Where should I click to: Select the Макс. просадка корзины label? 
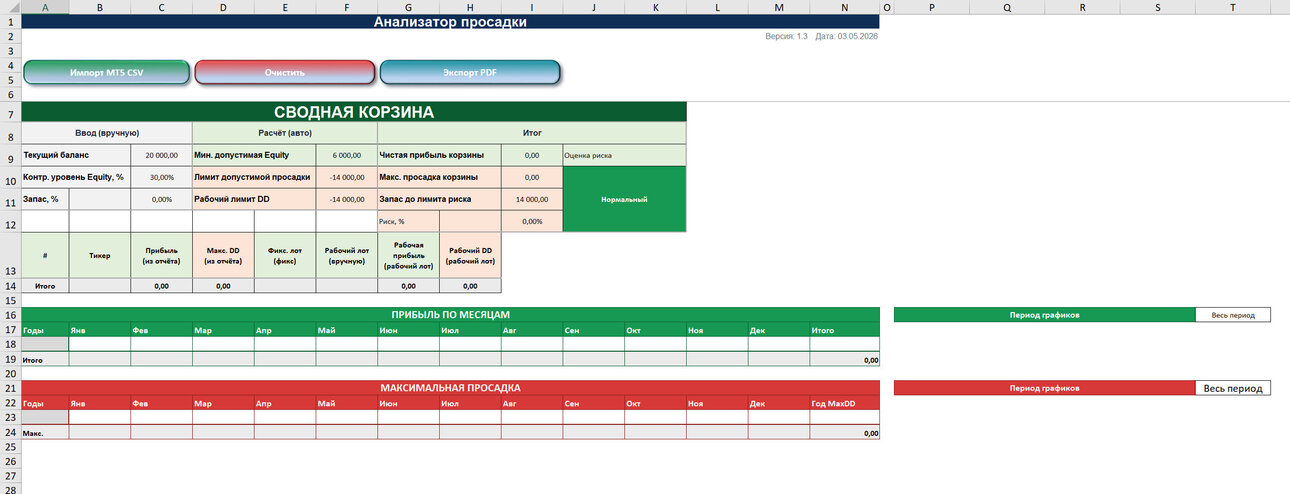coord(439,177)
